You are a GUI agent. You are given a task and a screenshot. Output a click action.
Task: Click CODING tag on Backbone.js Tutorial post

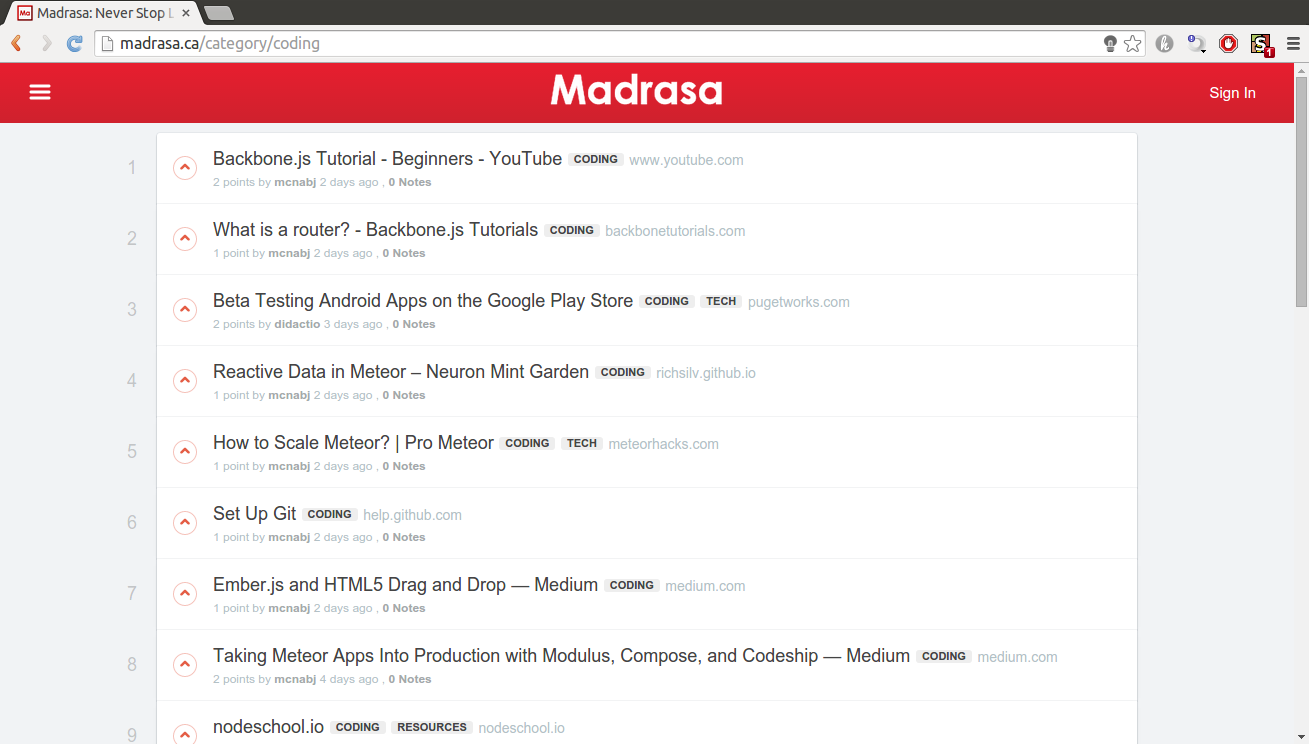[x=596, y=160]
